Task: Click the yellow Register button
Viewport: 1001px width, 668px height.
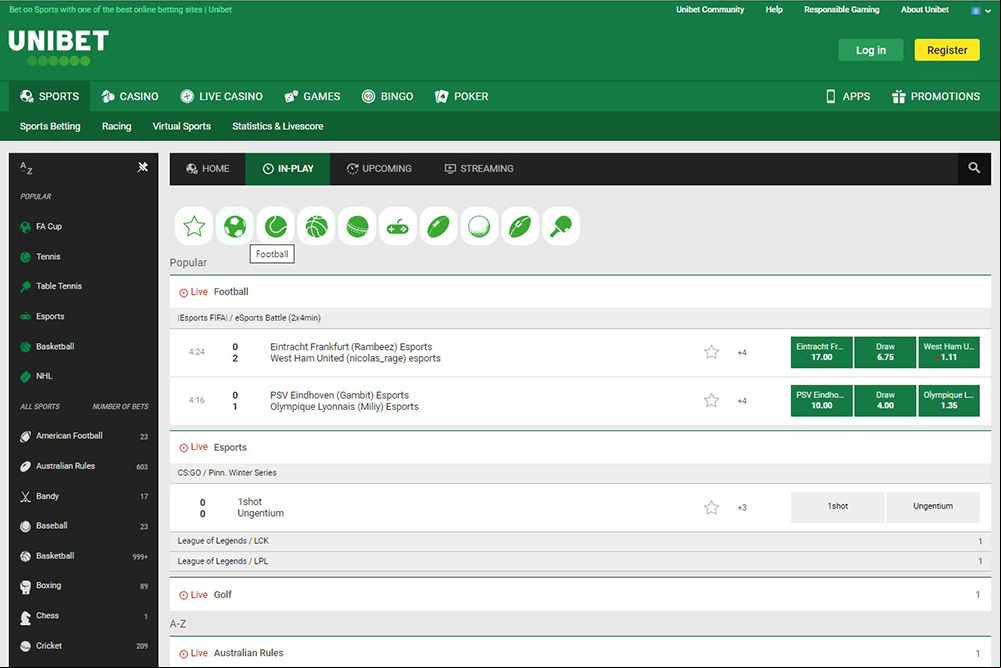Action: pyautogui.click(x=947, y=50)
